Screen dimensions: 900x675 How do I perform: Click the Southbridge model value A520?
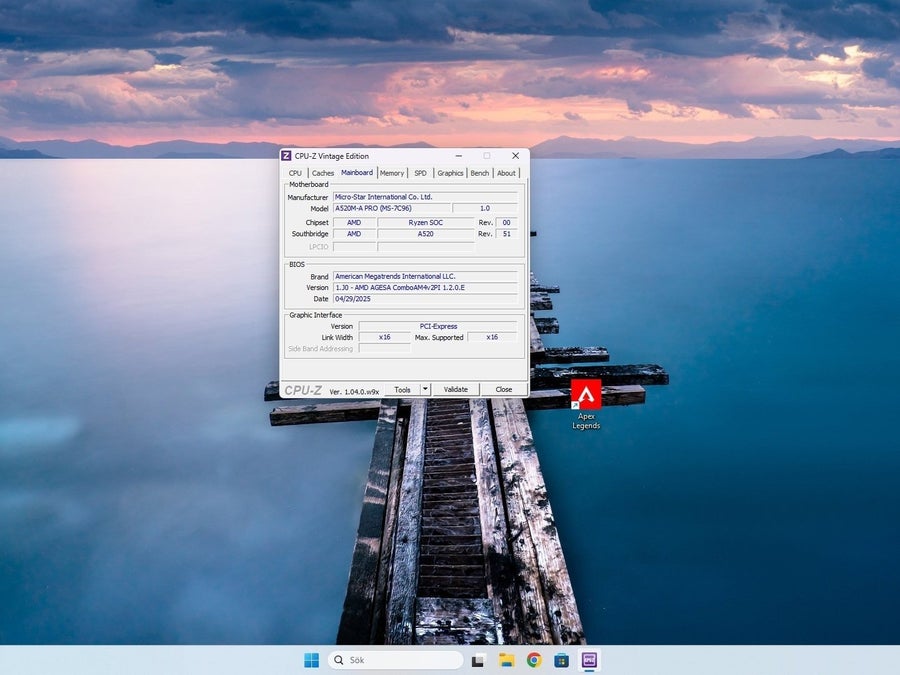pyautogui.click(x=426, y=234)
